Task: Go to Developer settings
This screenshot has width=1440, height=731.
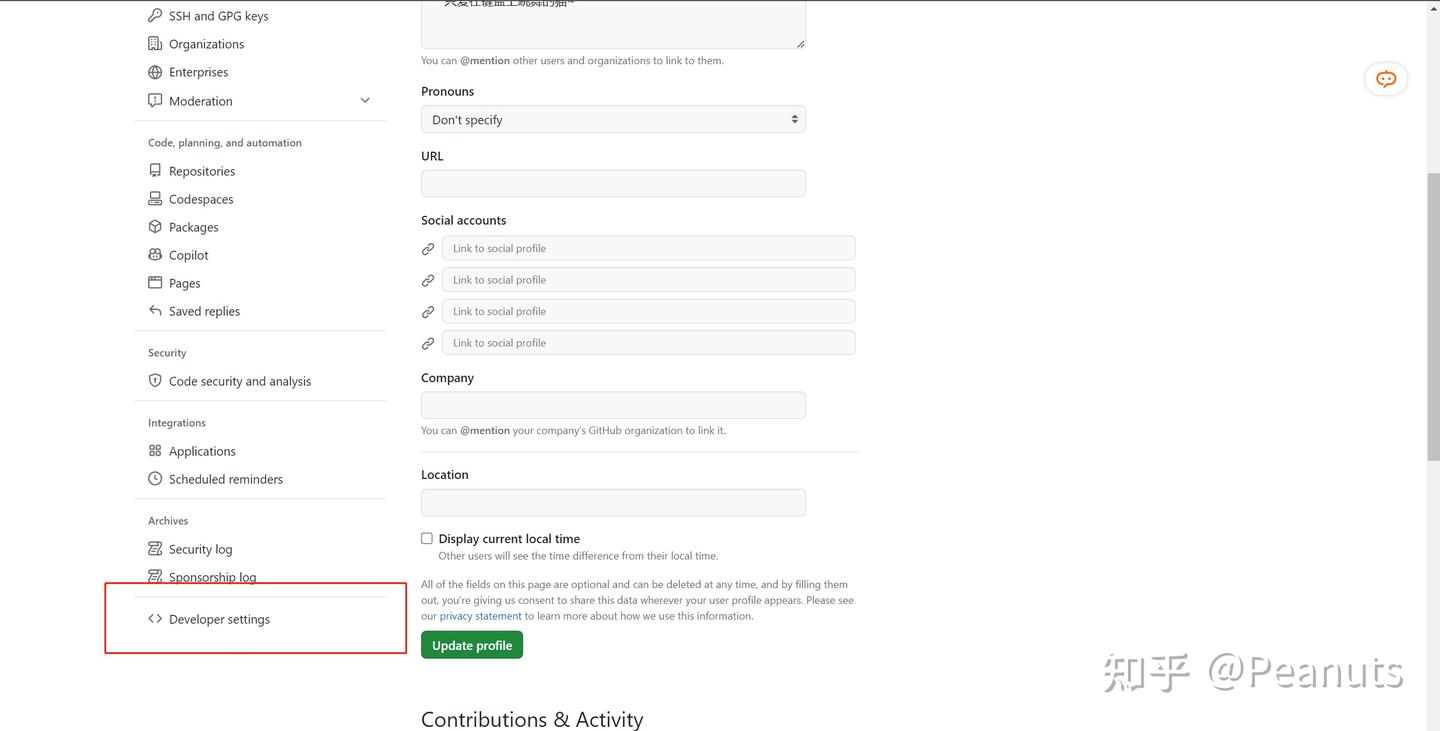Action: pos(218,618)
